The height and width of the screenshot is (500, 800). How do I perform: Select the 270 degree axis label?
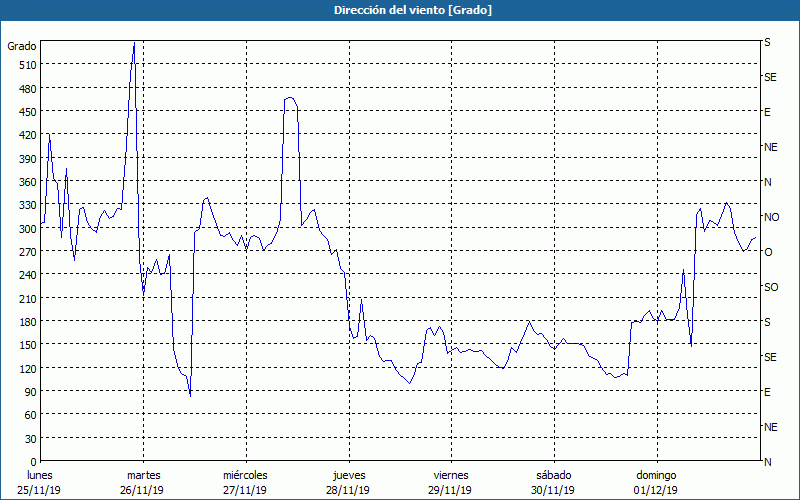28,252
